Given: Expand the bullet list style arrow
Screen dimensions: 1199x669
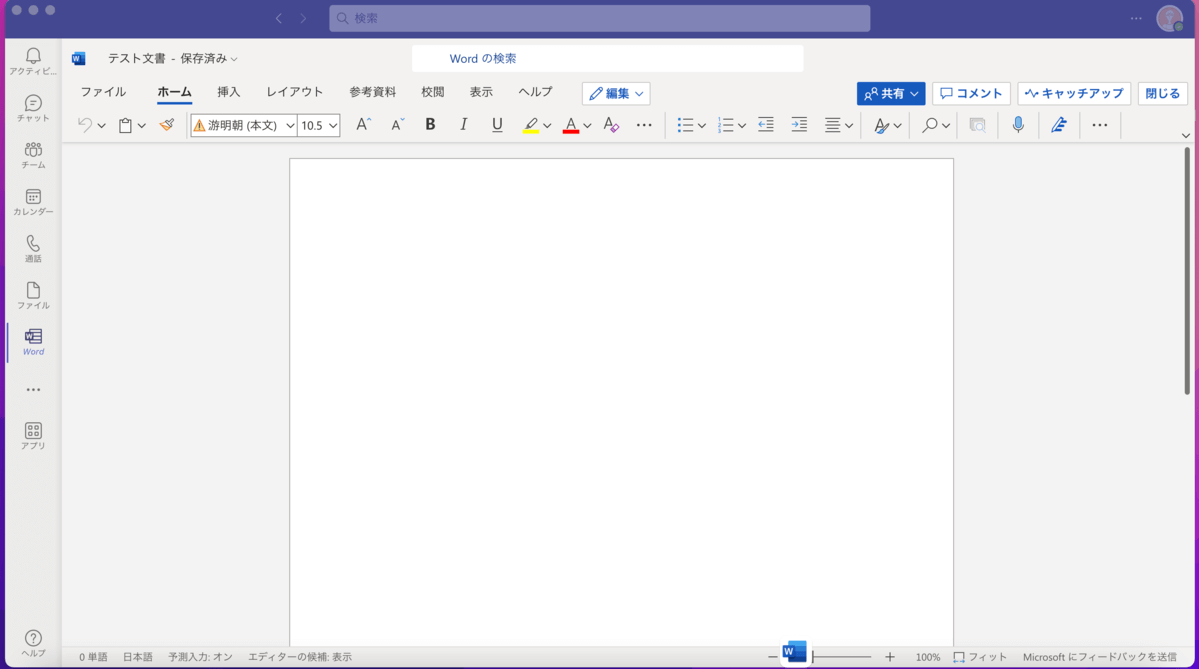Looking at the screenshot, I should pyautogui.click(x=701, y=125).
